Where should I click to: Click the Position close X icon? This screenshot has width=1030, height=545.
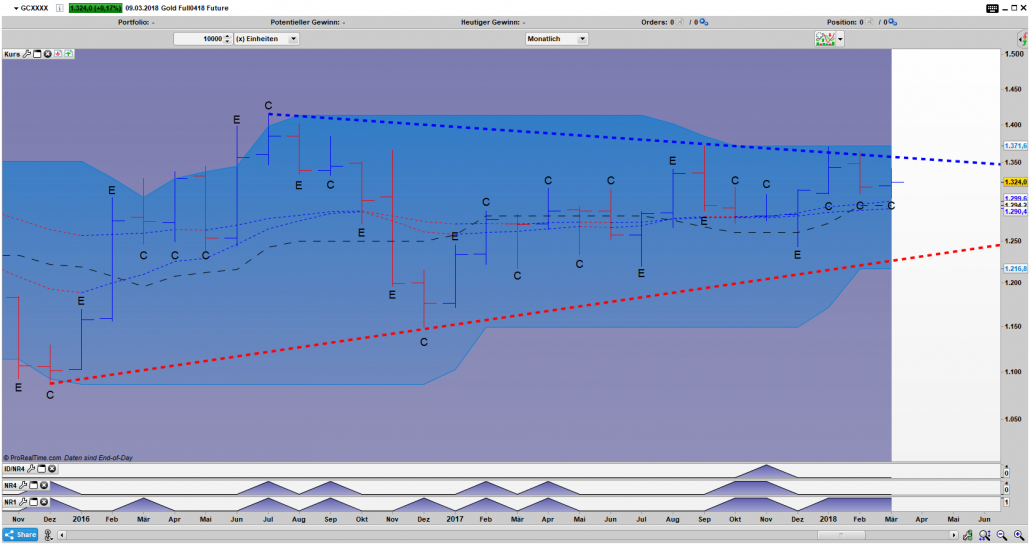(x=870, y=22)
